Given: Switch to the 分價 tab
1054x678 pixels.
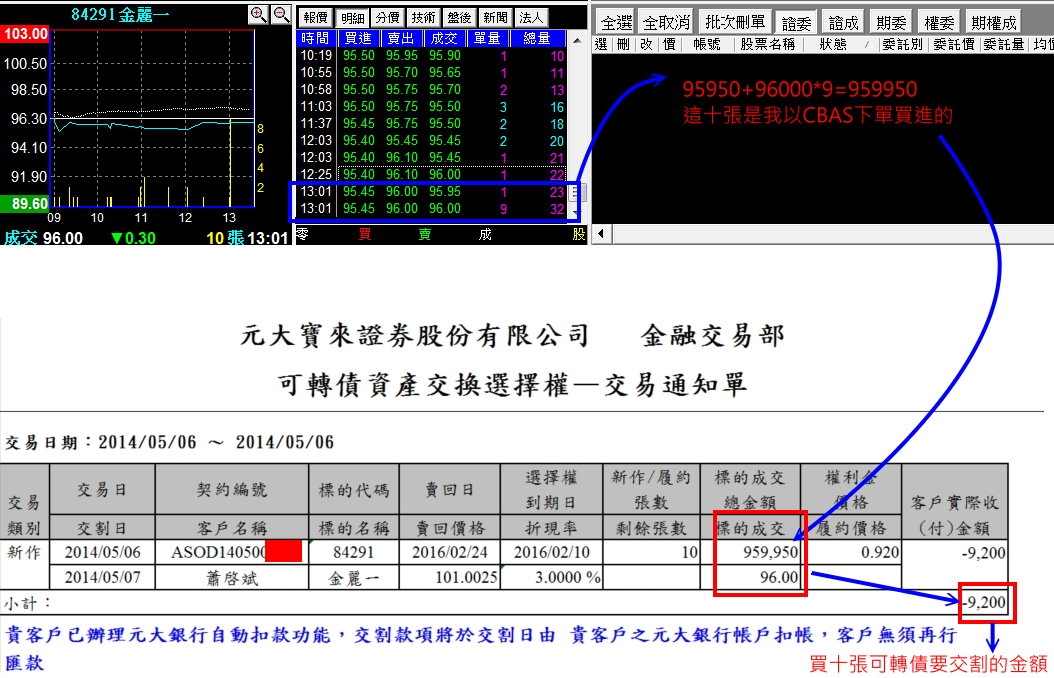Looking at the screenshot, I should tap(388, 17).
